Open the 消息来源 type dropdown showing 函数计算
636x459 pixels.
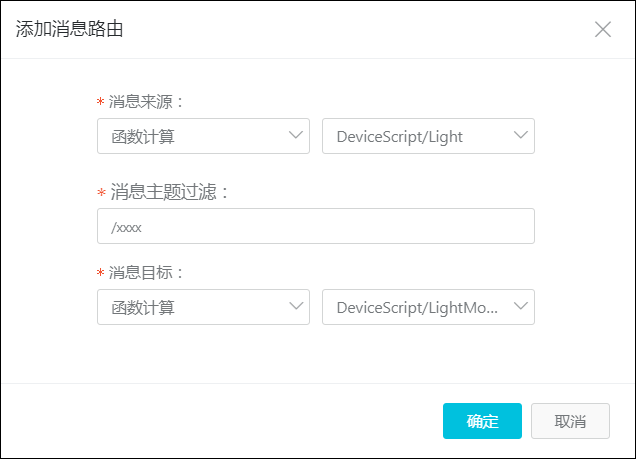coord(203,136)
